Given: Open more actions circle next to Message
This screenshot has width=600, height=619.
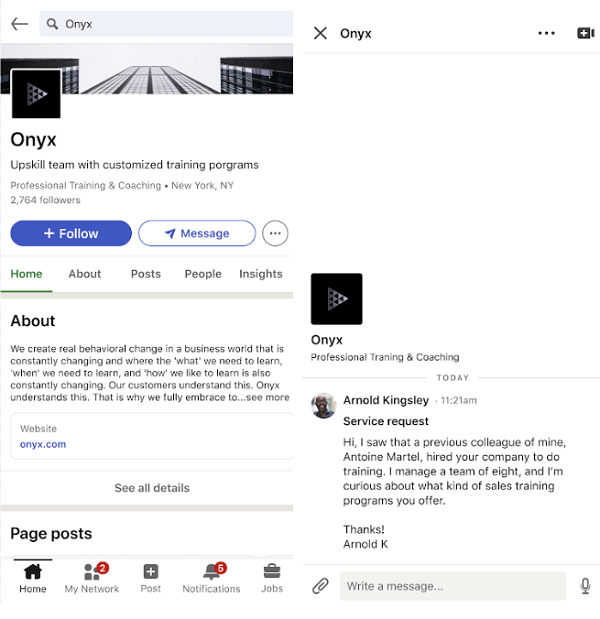Looking at the screenshot, I should [275, 233].
